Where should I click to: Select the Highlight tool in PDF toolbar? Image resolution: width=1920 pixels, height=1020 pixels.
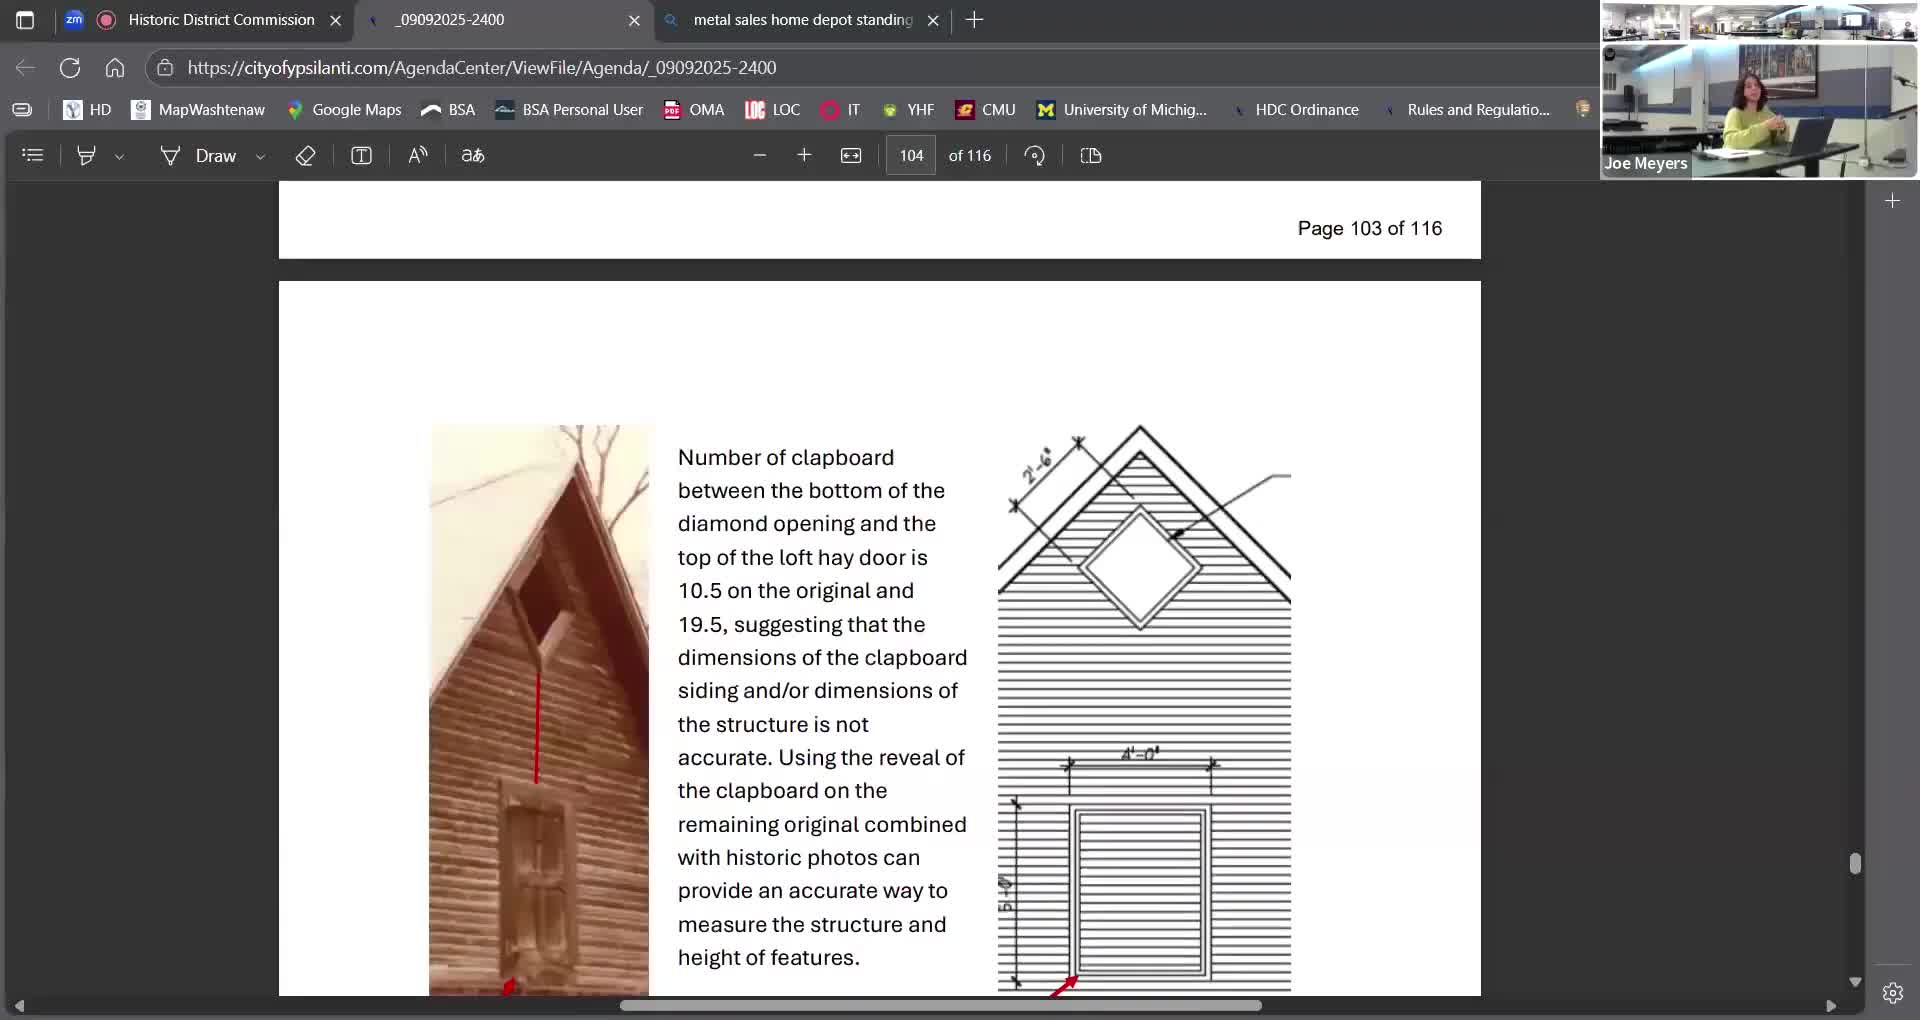[87, 155]
